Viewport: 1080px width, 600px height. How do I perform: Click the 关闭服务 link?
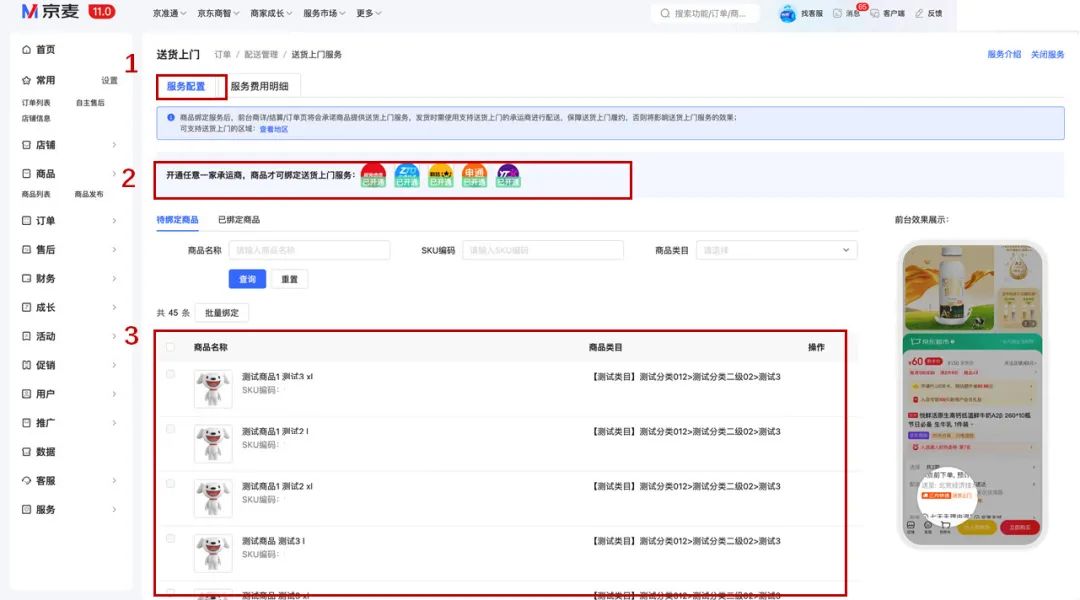1048,54
